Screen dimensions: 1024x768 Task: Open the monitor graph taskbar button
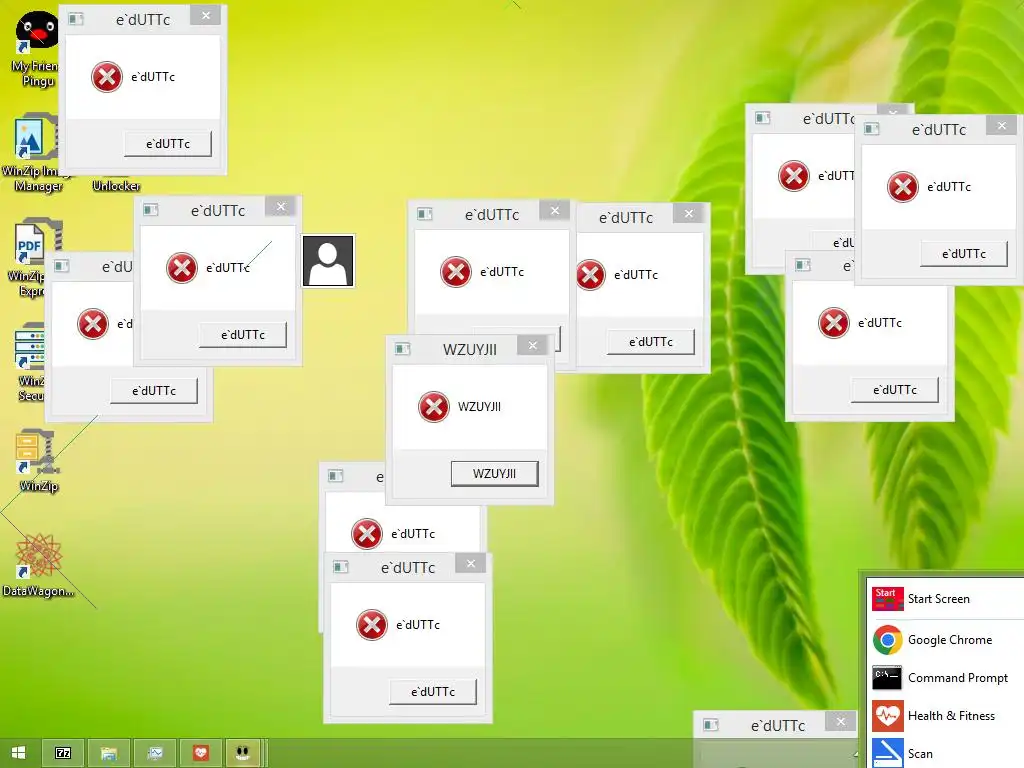pos(155,753)
